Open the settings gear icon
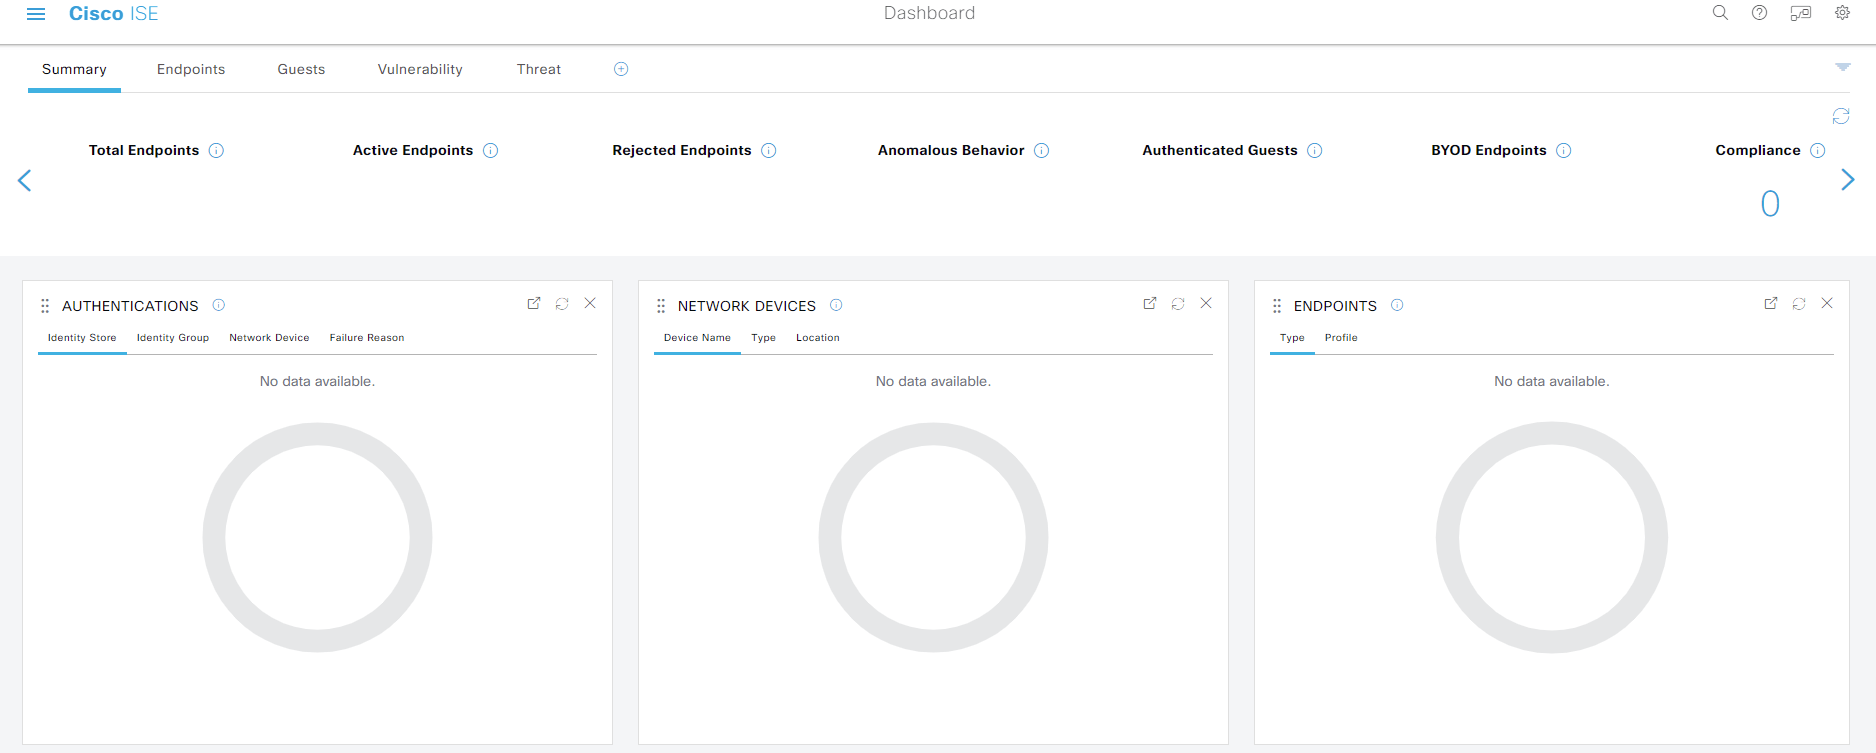 pyautogui.click(x=1842, y=13)
